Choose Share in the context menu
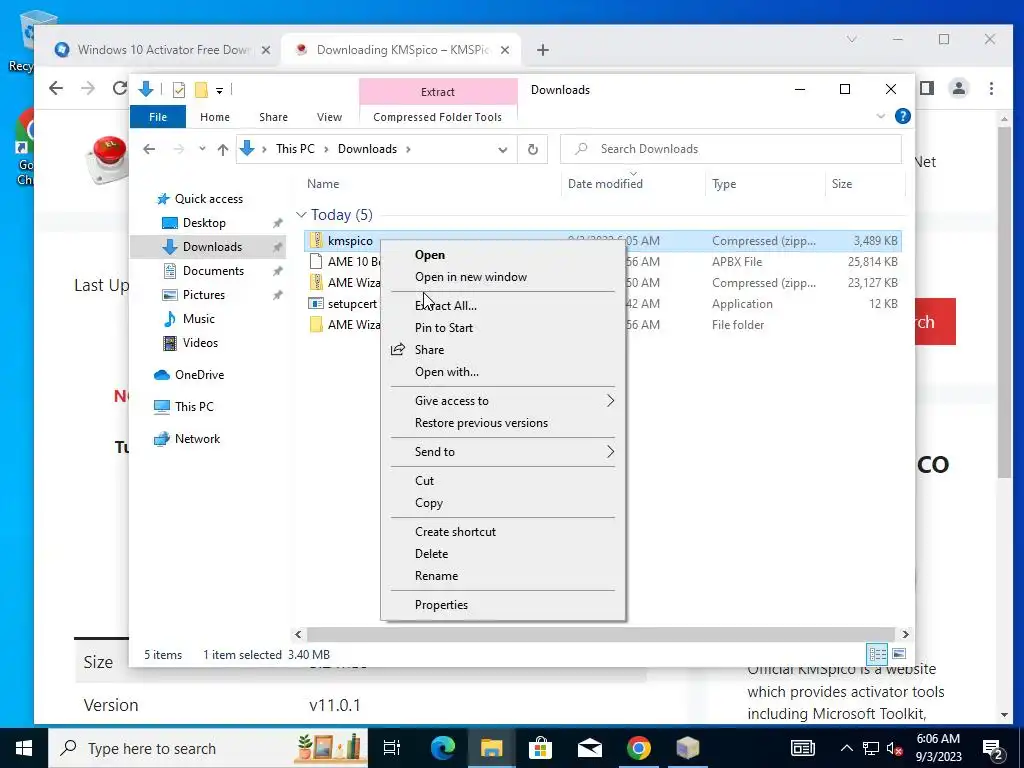 429,350
